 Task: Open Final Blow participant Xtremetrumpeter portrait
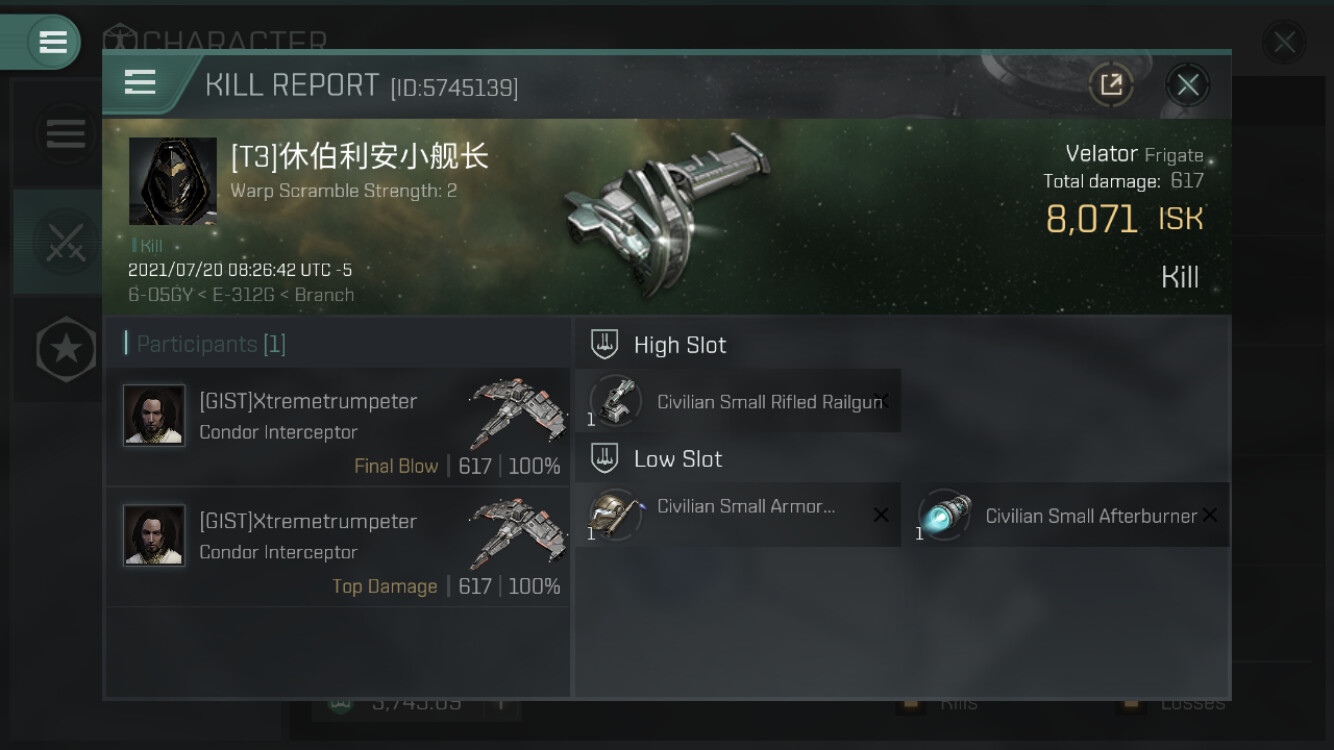tap(154, 415)
